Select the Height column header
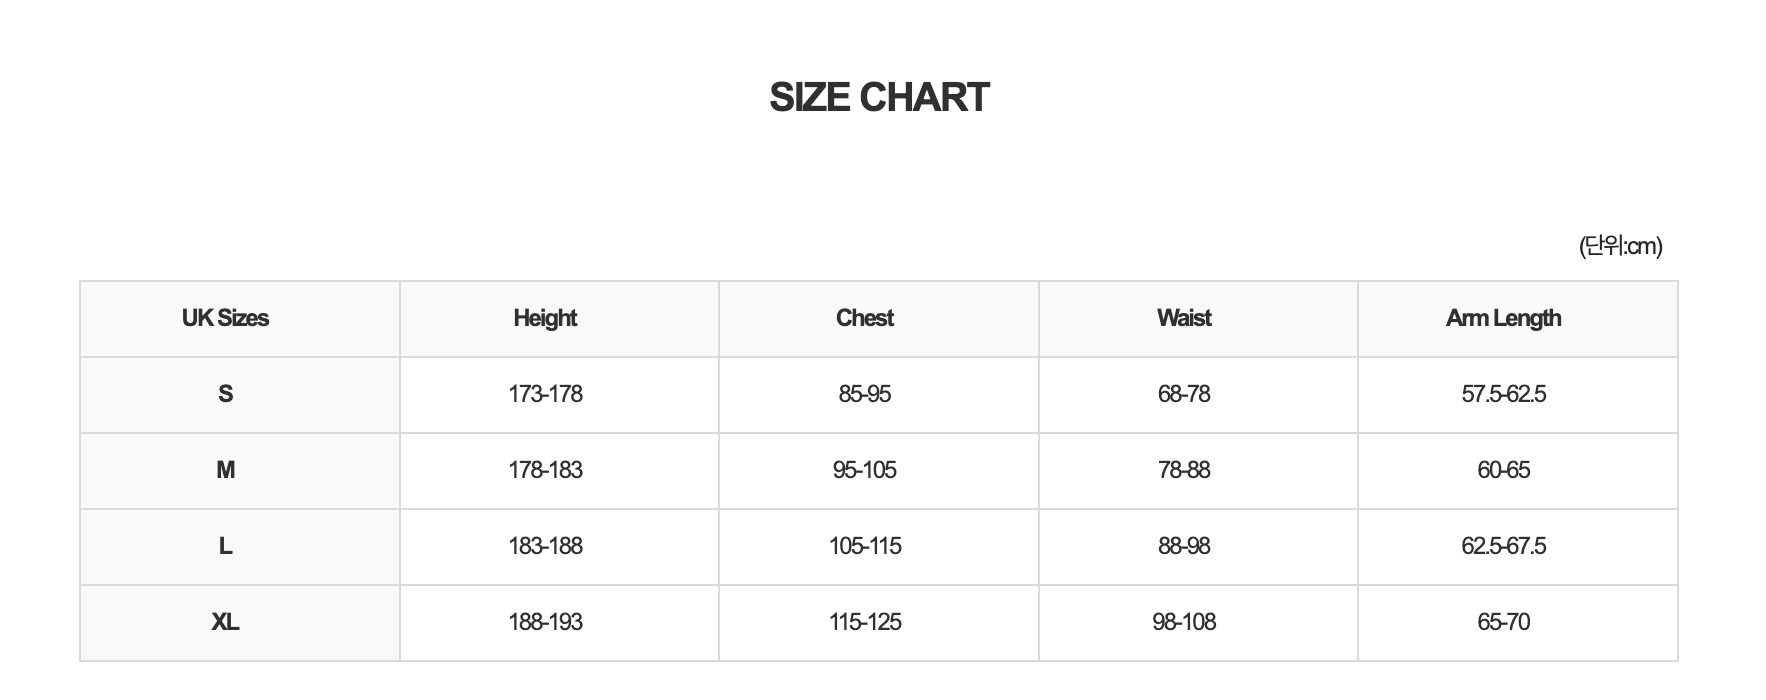This screenshot has width=1766, height=700. click(545, 318)
